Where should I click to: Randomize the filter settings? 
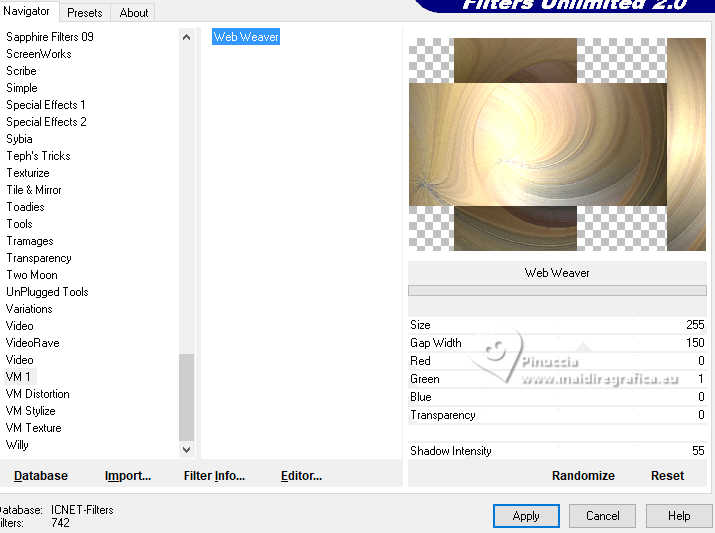pyautogui.click(x=583, y=476)
